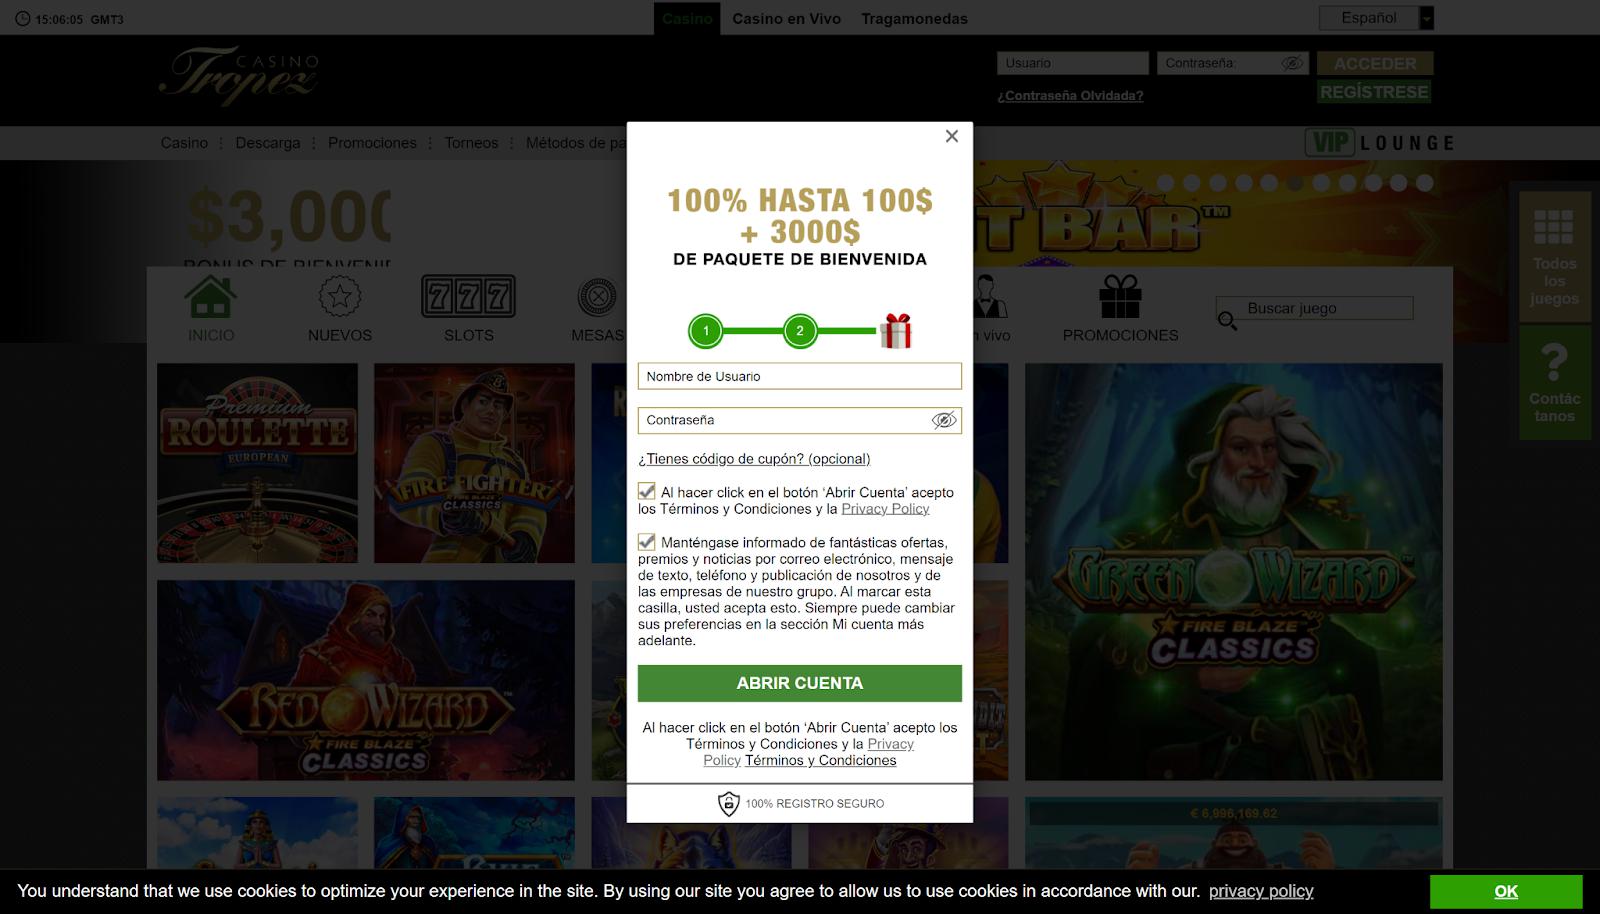Open the Casino item in the navigation bar
Image resolution: width=1600 pixels, height=914 pixels.
coord(184,143)
